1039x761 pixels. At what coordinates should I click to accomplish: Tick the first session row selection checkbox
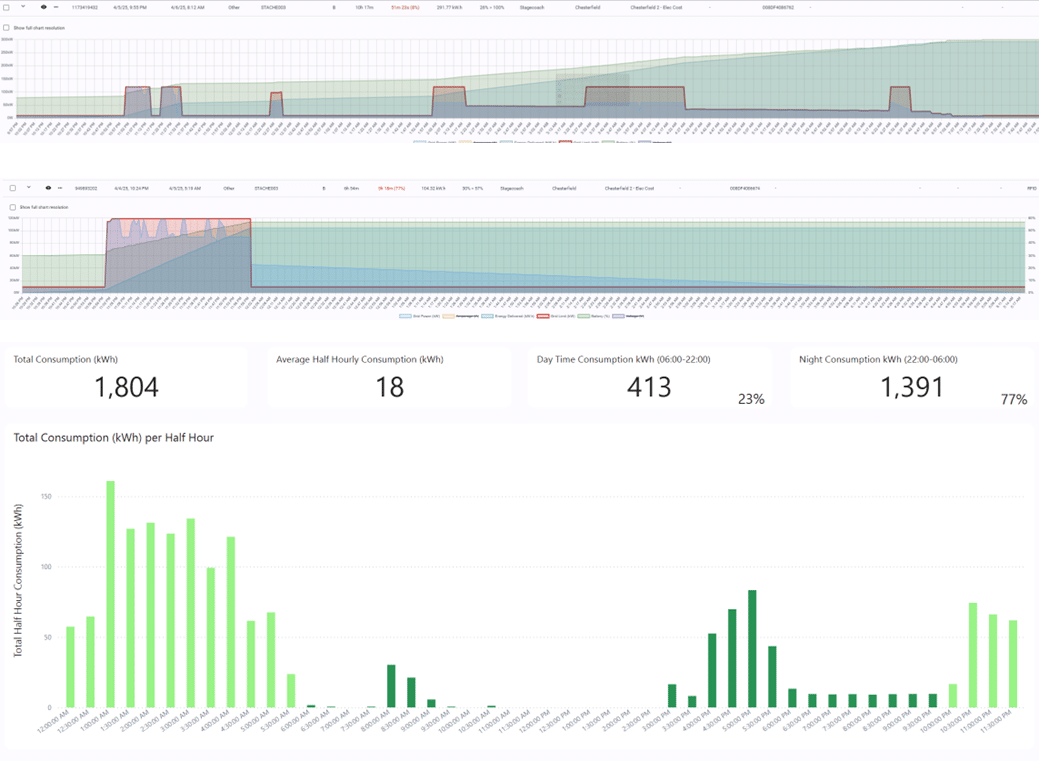point(8,6)
